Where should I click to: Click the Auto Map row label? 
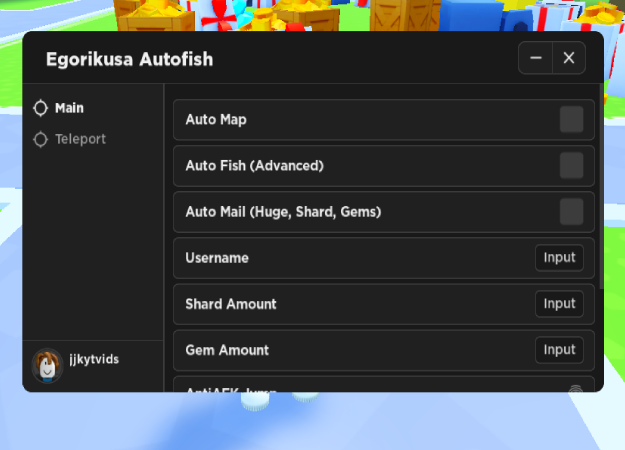click(x=216, y=120)
